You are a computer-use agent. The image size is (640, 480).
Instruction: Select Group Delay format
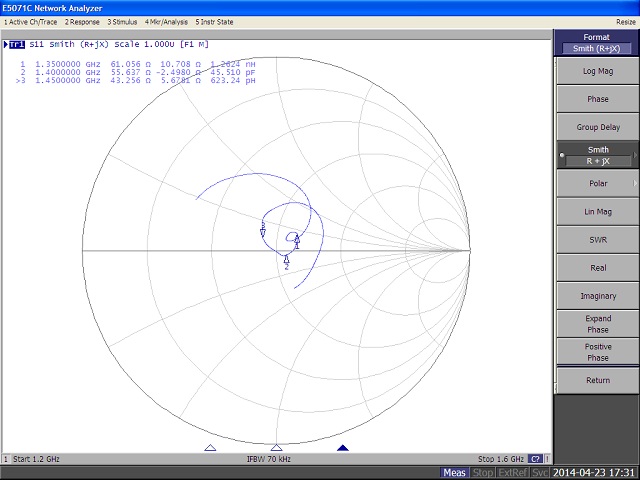pos(598,127)
